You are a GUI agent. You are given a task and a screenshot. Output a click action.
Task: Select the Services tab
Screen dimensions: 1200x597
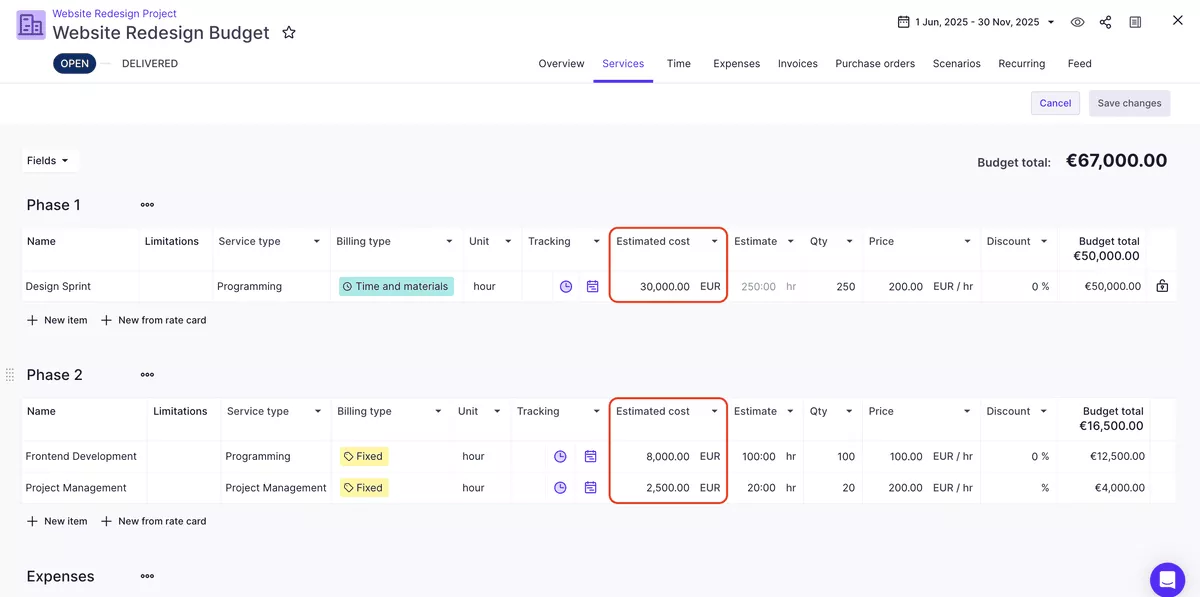[623, 64]
